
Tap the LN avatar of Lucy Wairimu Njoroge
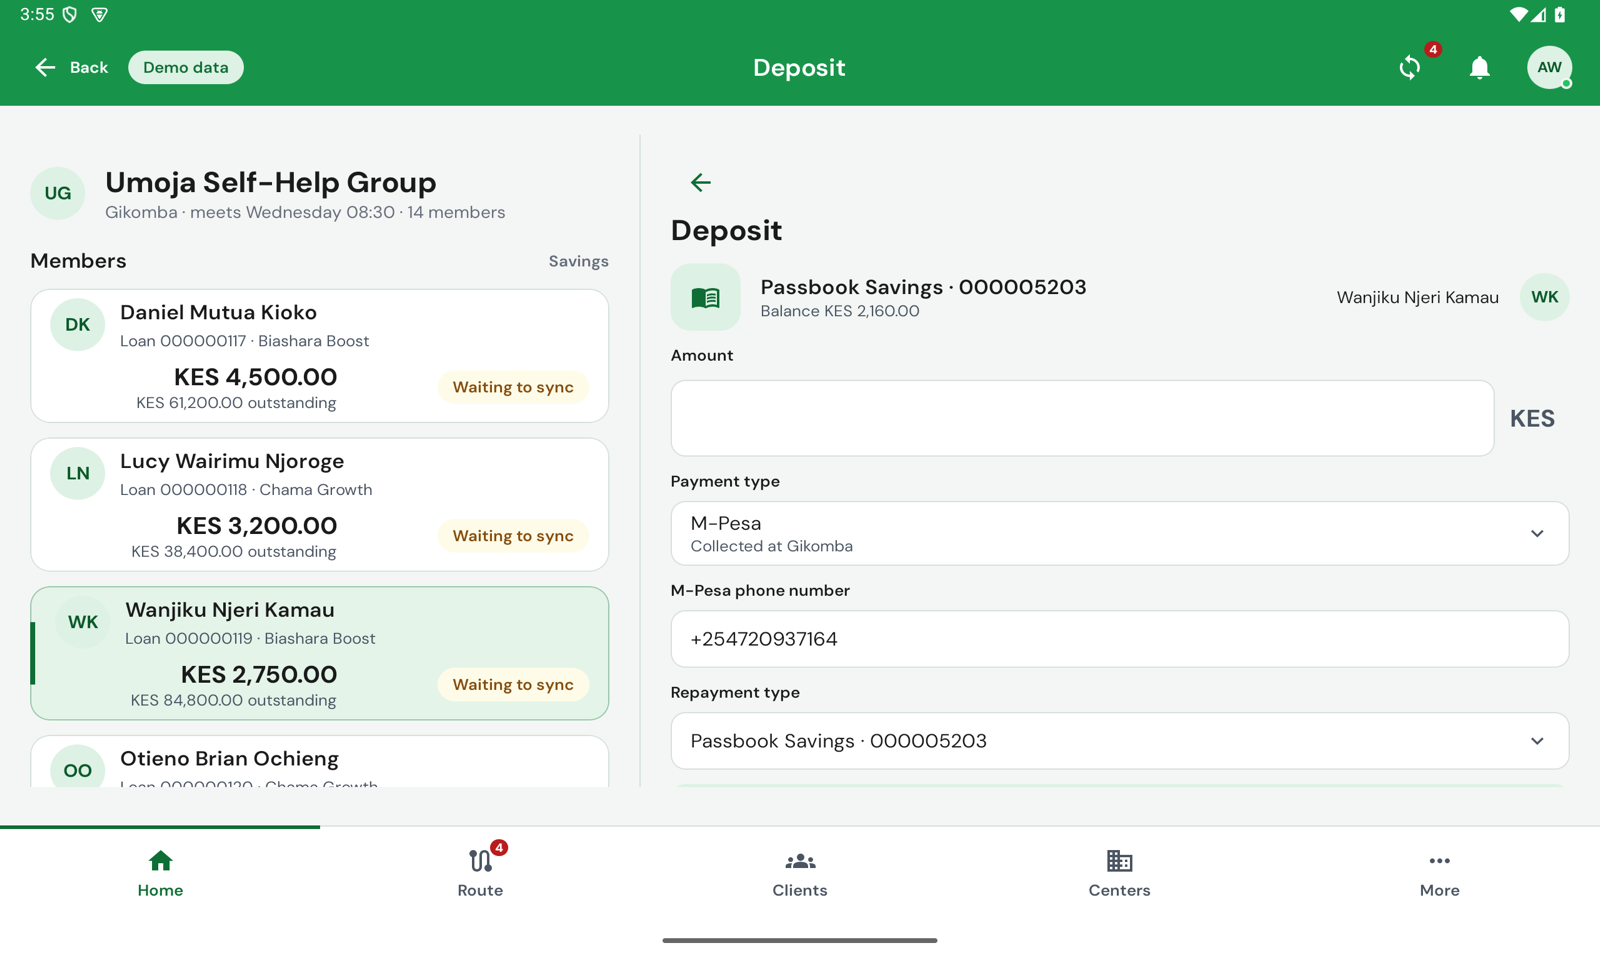point(77,473)
